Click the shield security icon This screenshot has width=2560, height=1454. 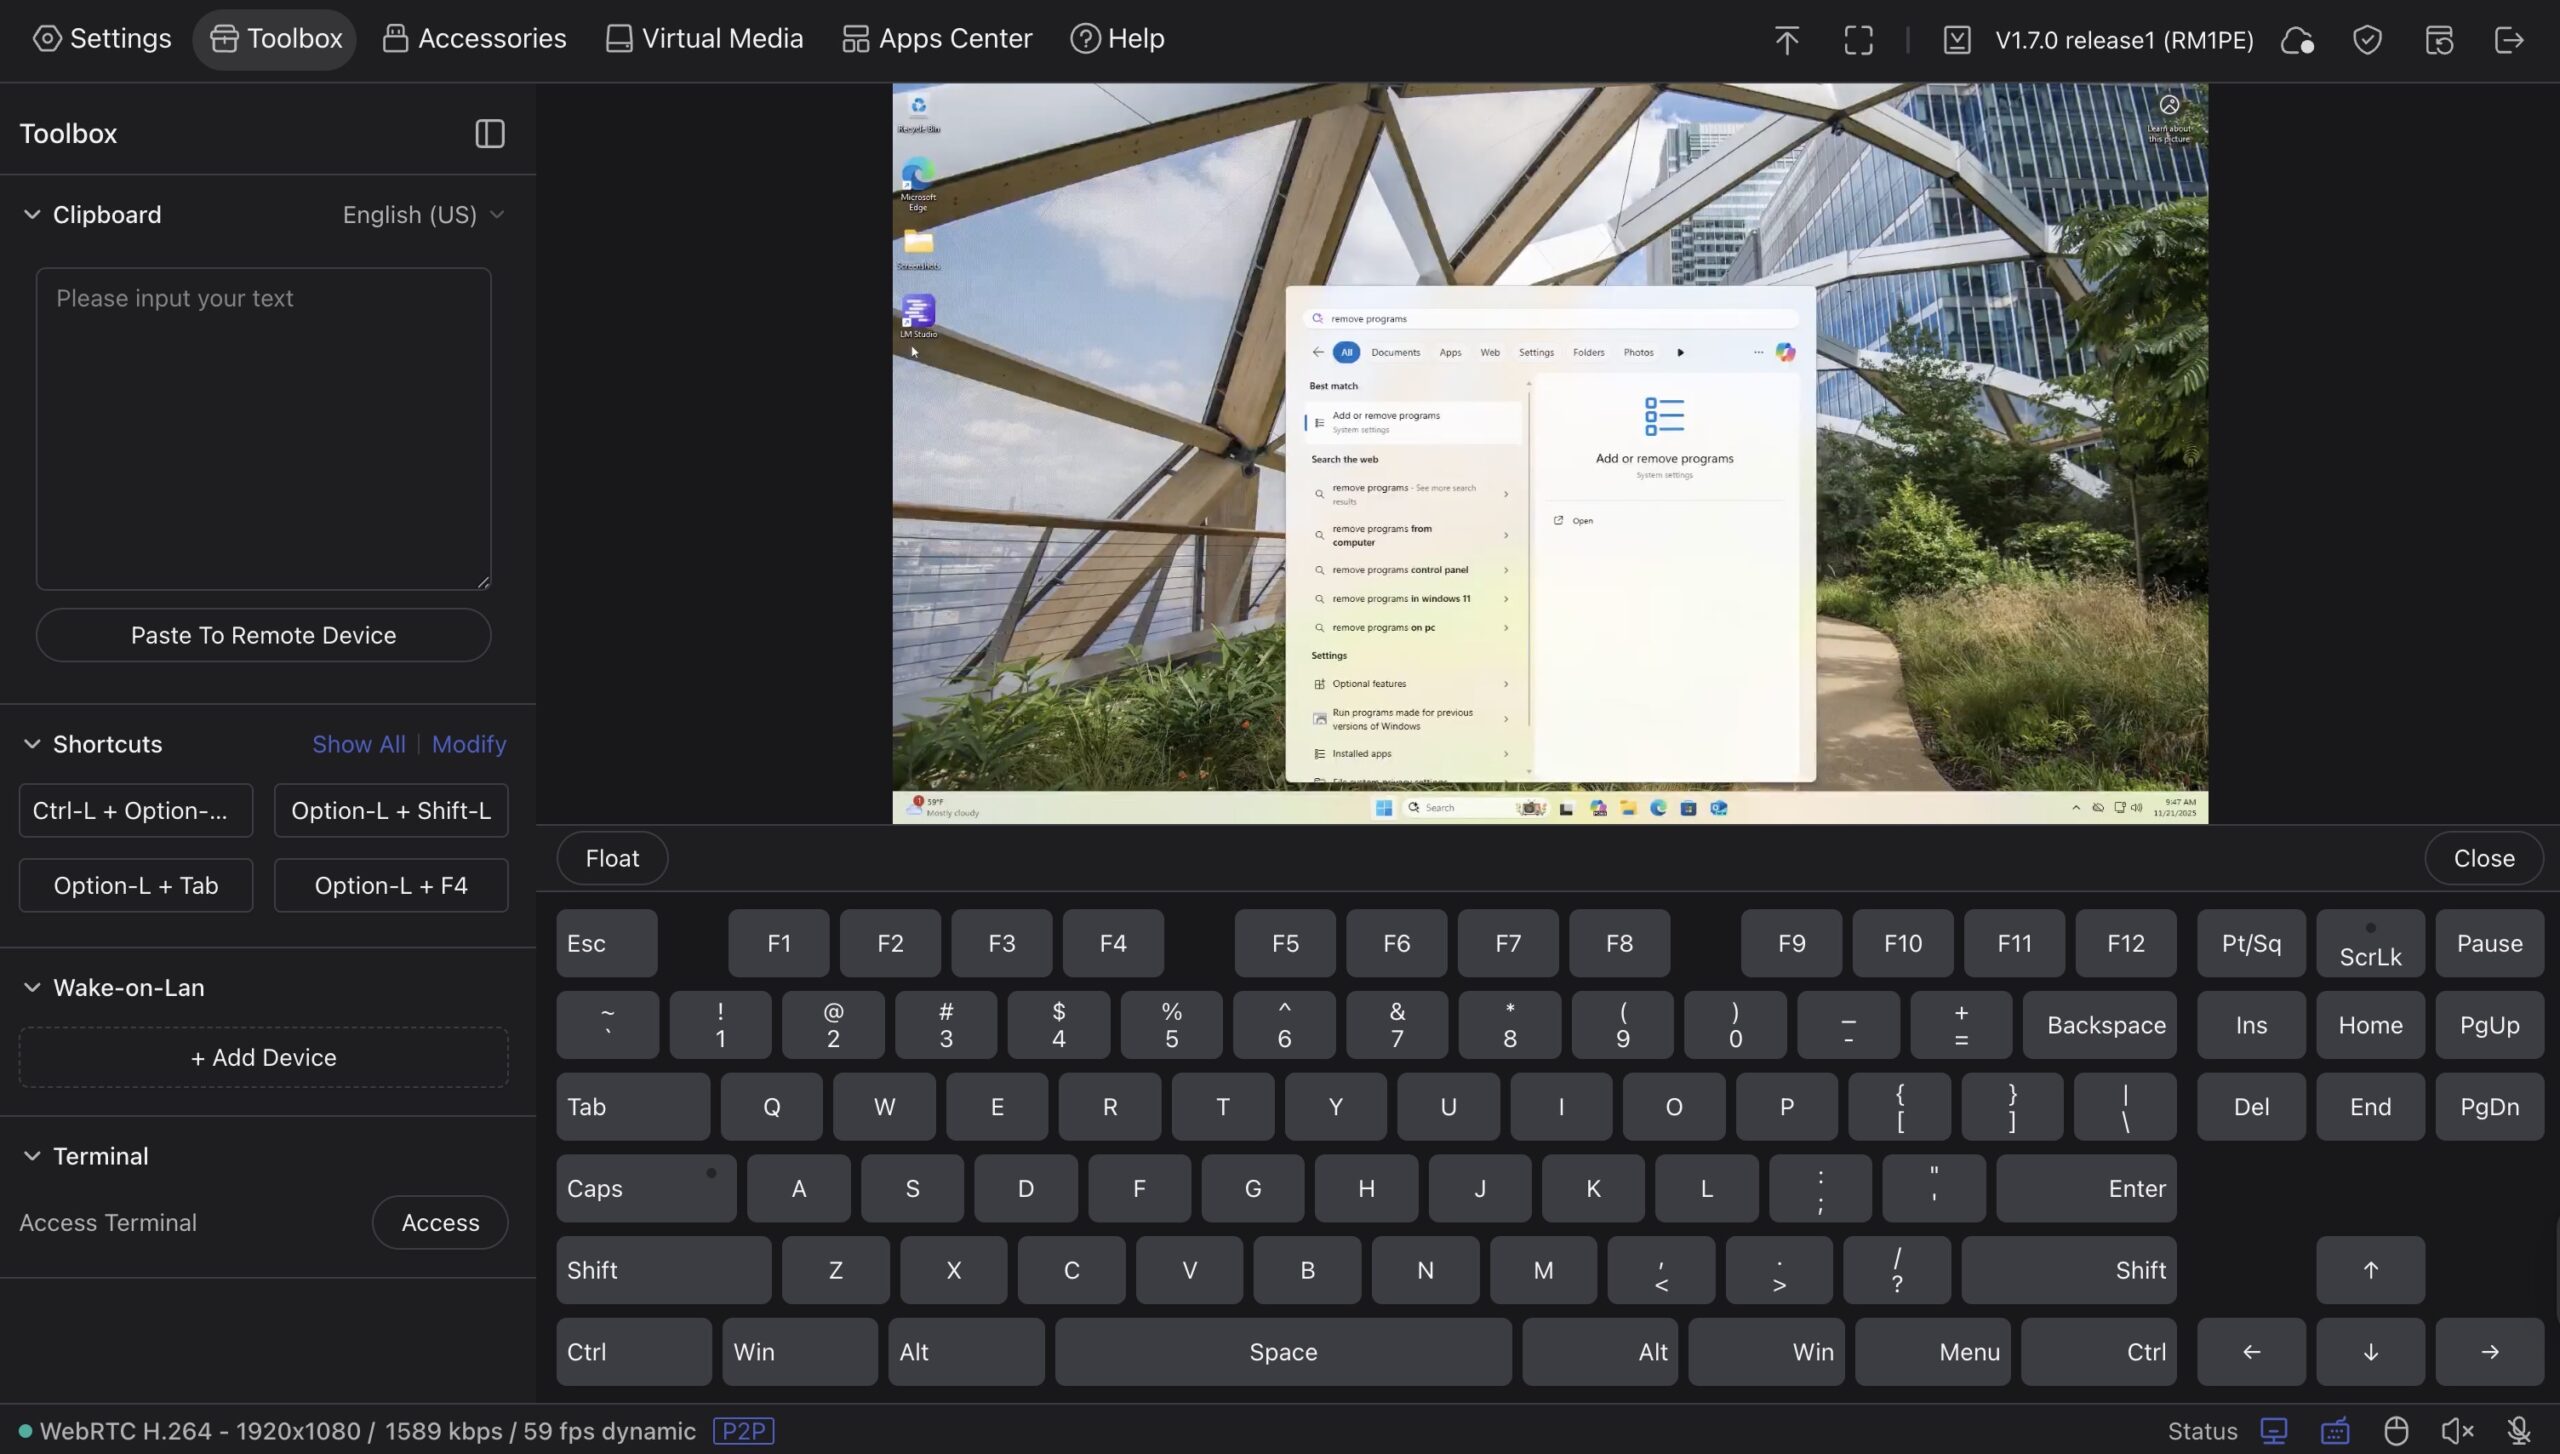[x=2367, y=40]
